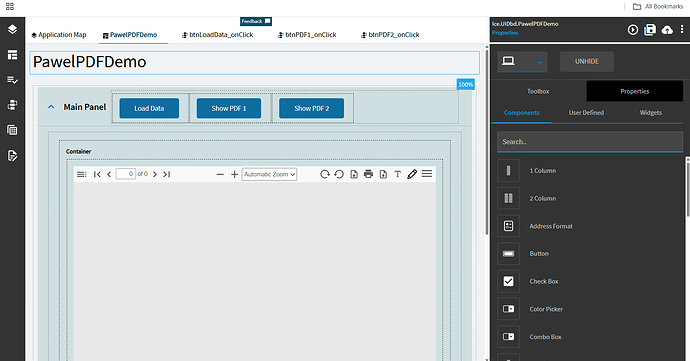
Task: Select the Button component
Action: point(590,254)
